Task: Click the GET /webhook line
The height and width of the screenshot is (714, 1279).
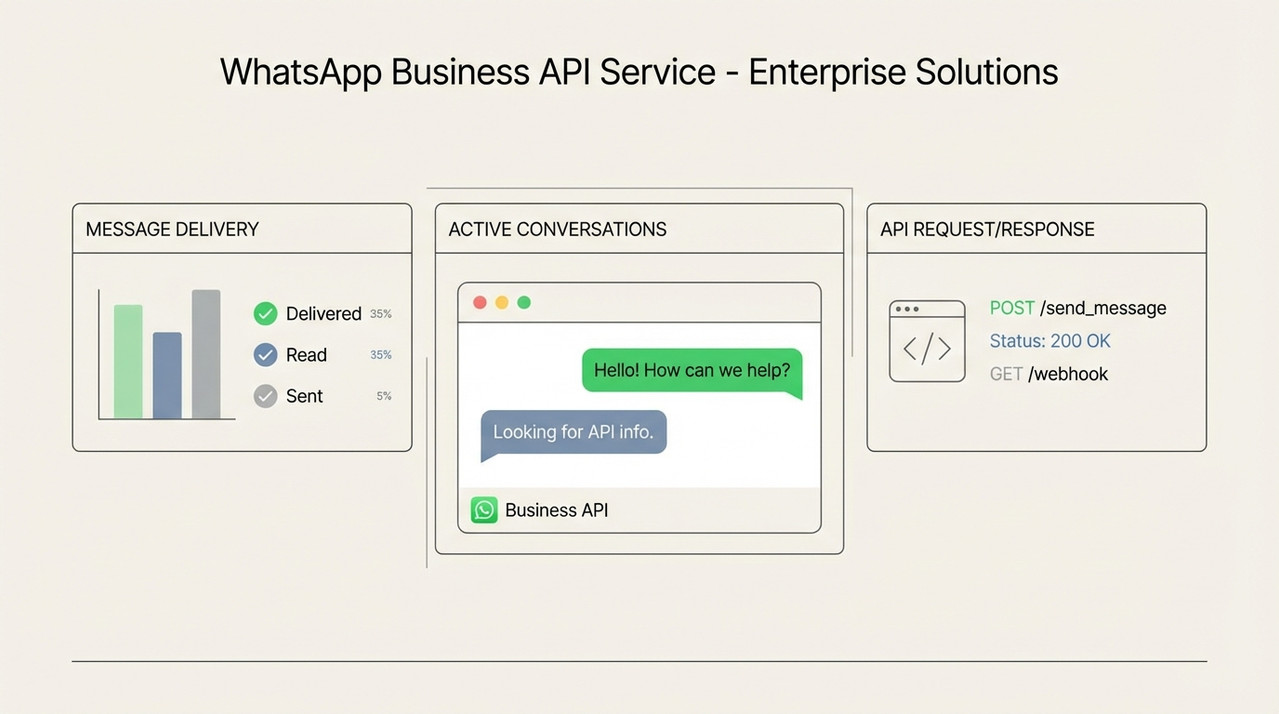Action: click(1049, 374)
